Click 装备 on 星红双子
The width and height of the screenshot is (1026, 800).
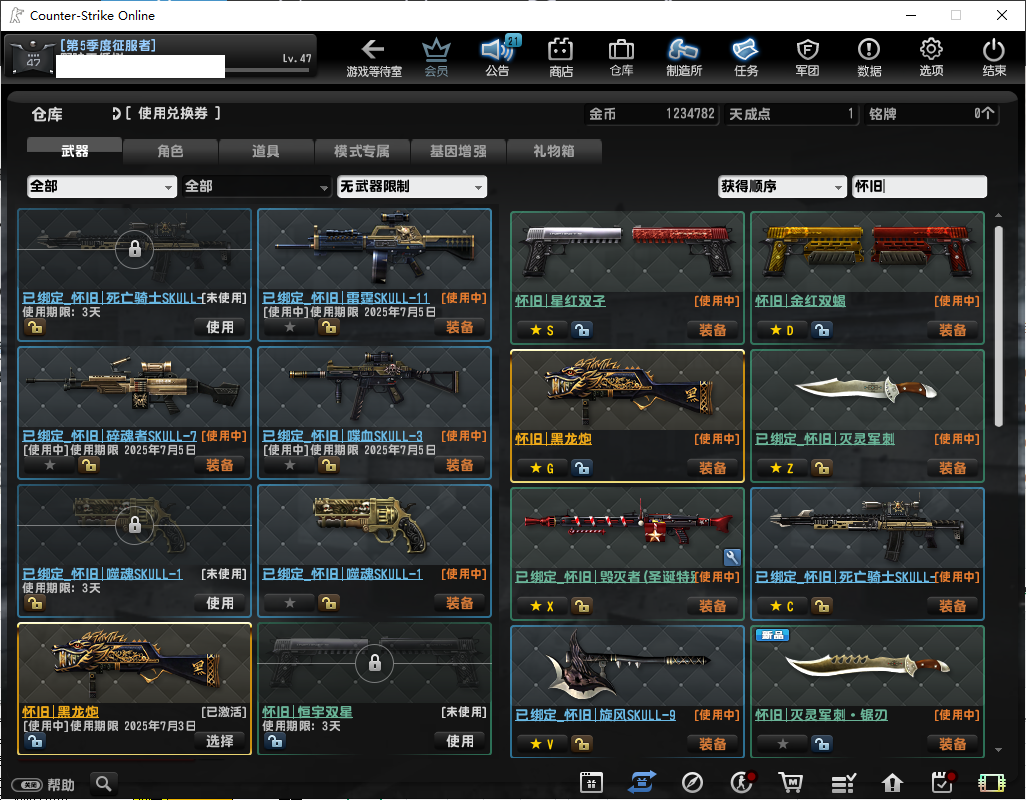pos(713,330)
